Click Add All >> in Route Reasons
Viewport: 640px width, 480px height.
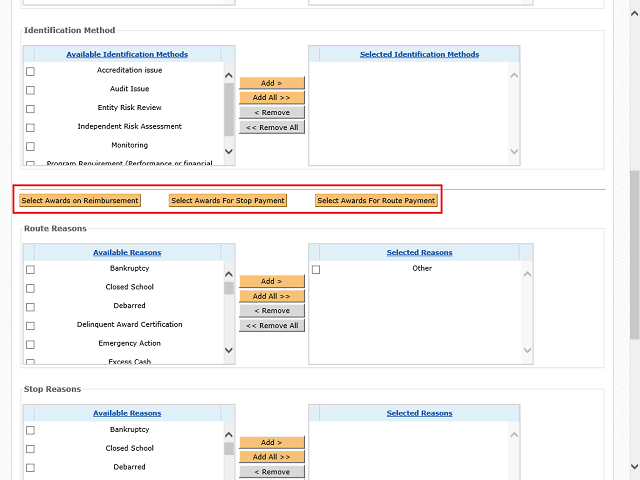click(272, 296)
